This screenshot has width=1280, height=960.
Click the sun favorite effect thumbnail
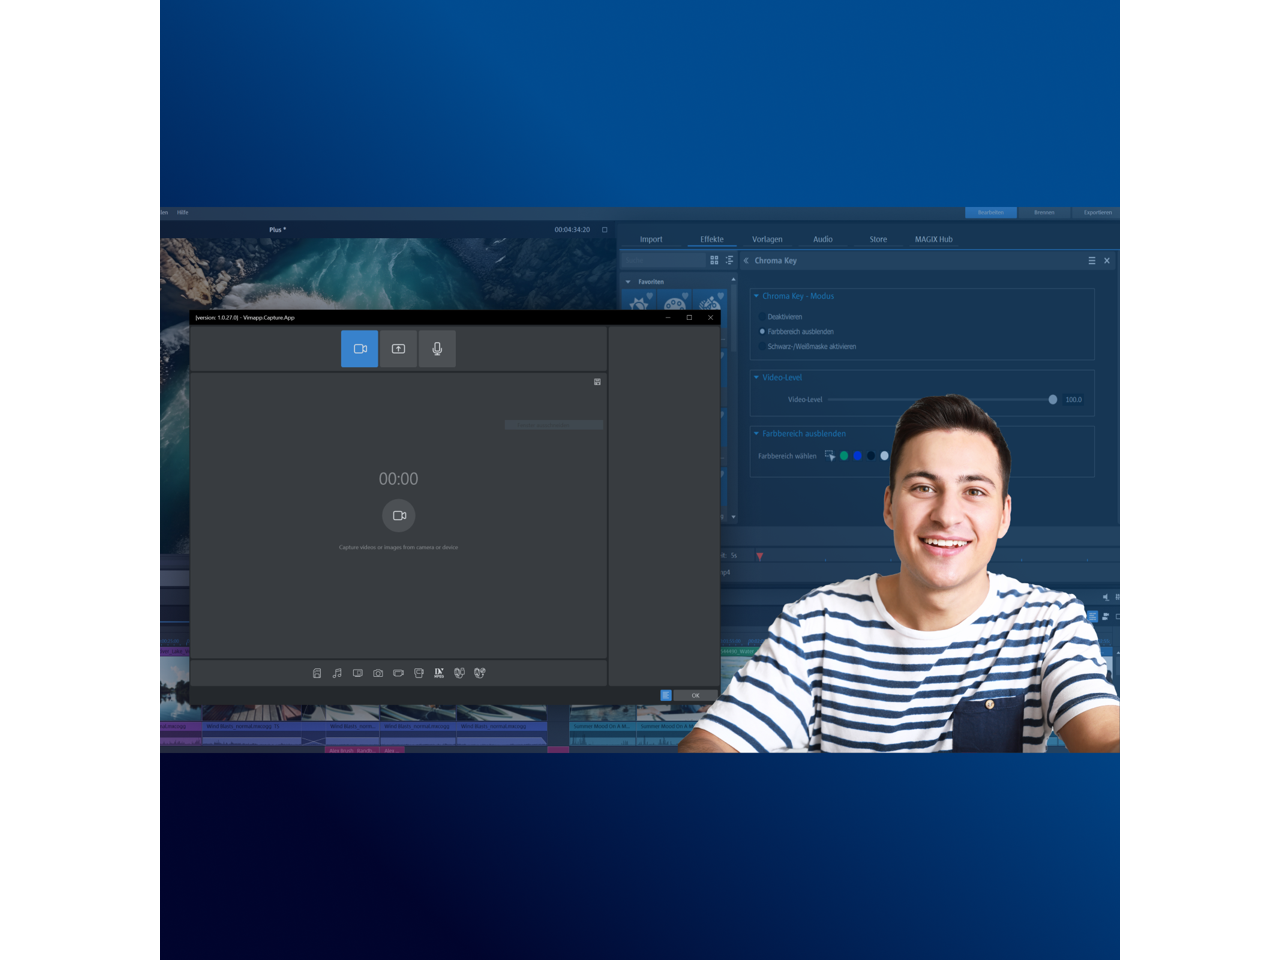[639, 301]
